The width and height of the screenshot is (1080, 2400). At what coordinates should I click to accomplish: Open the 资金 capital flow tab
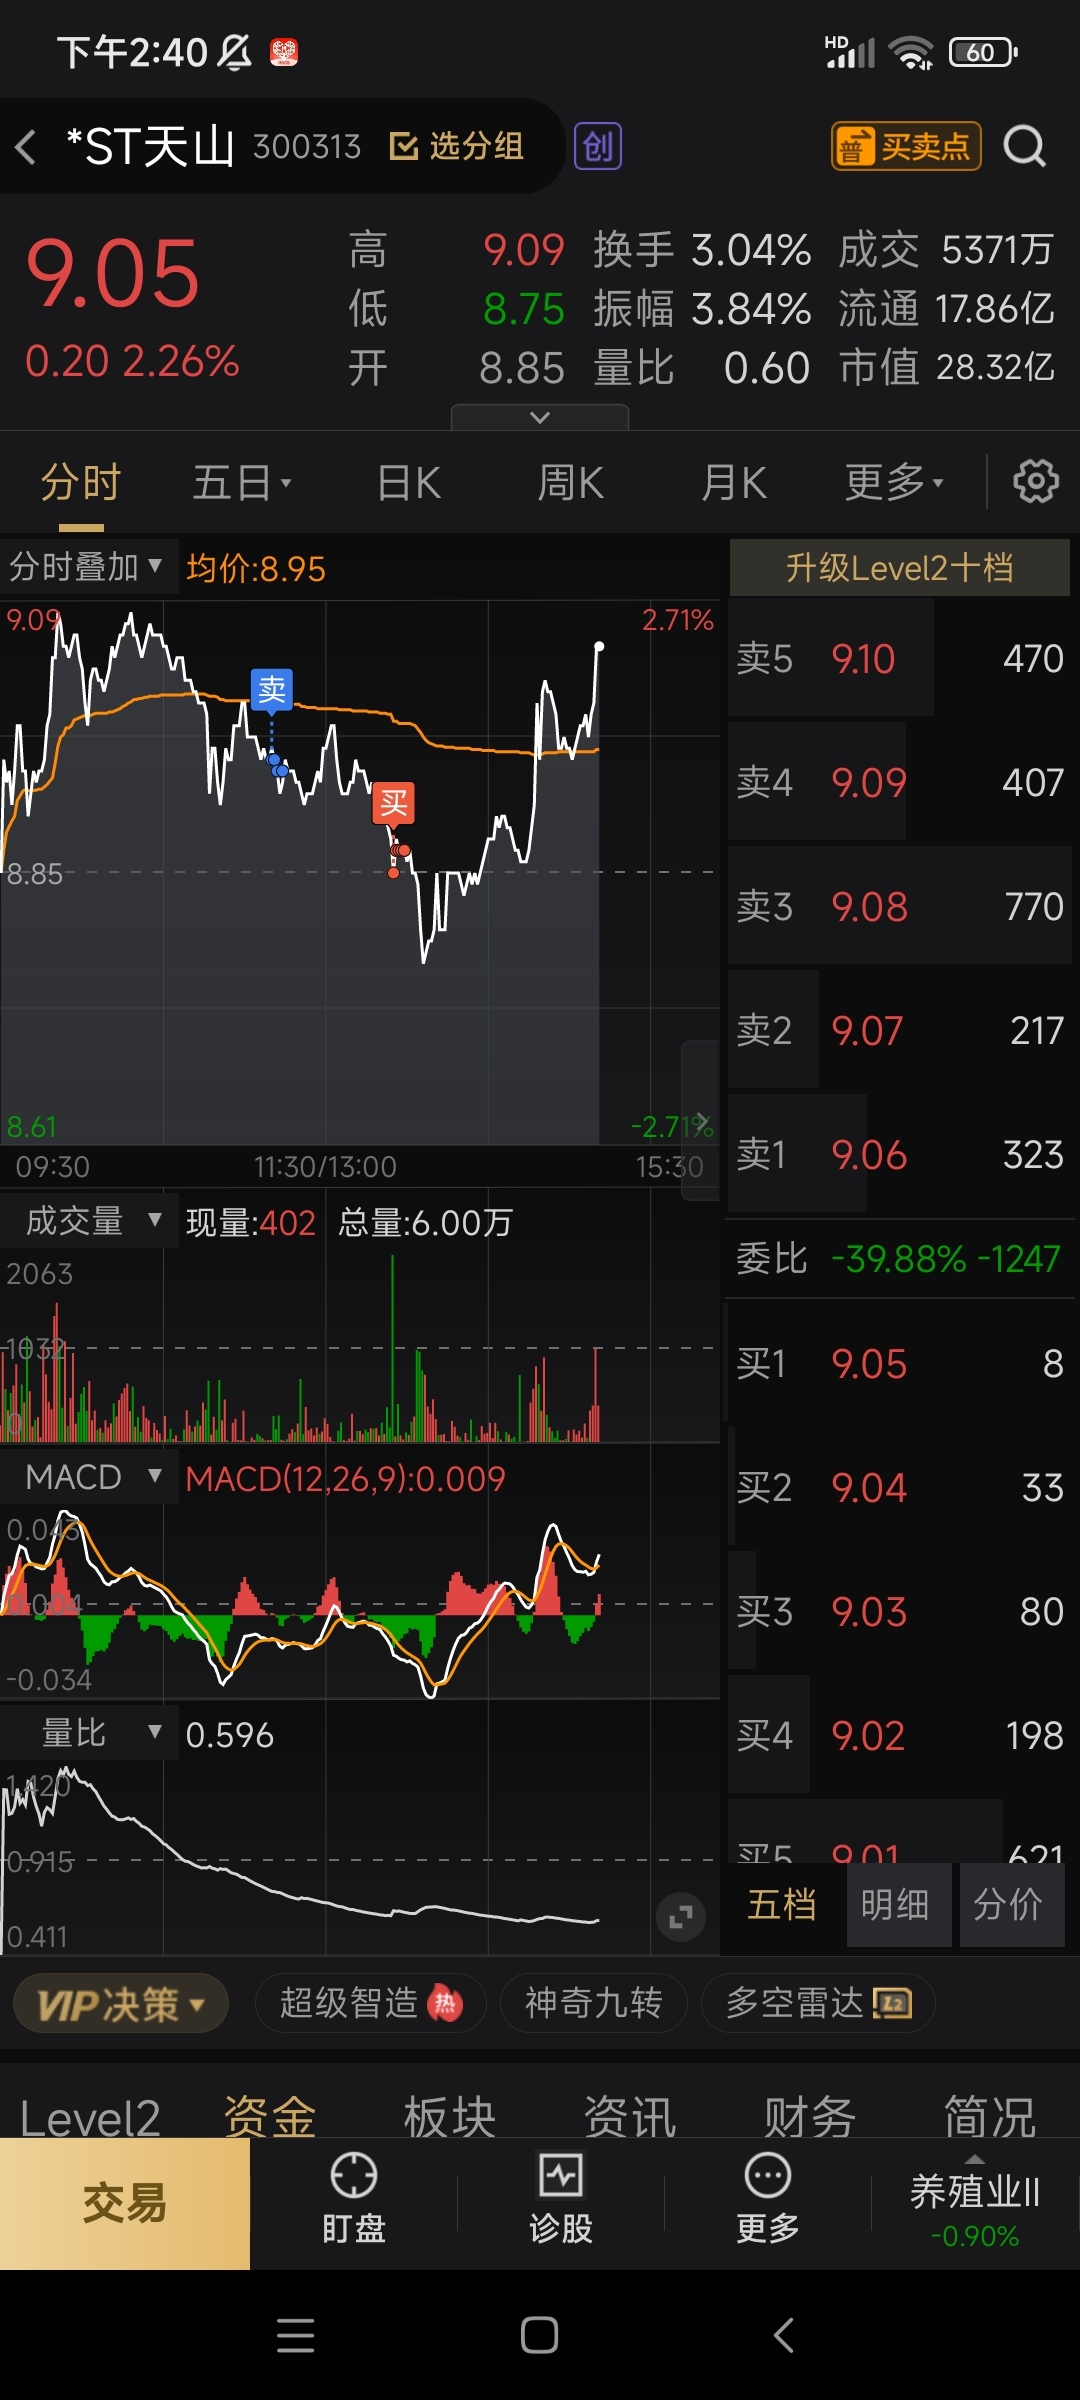[270, 2115]
